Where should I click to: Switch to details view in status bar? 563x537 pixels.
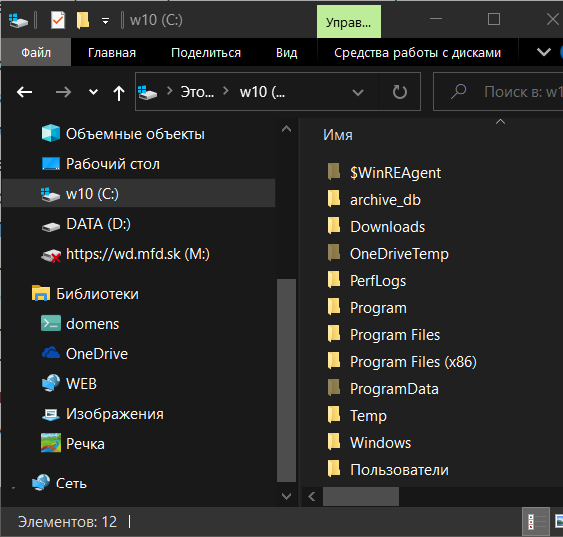tap(536, 522)
